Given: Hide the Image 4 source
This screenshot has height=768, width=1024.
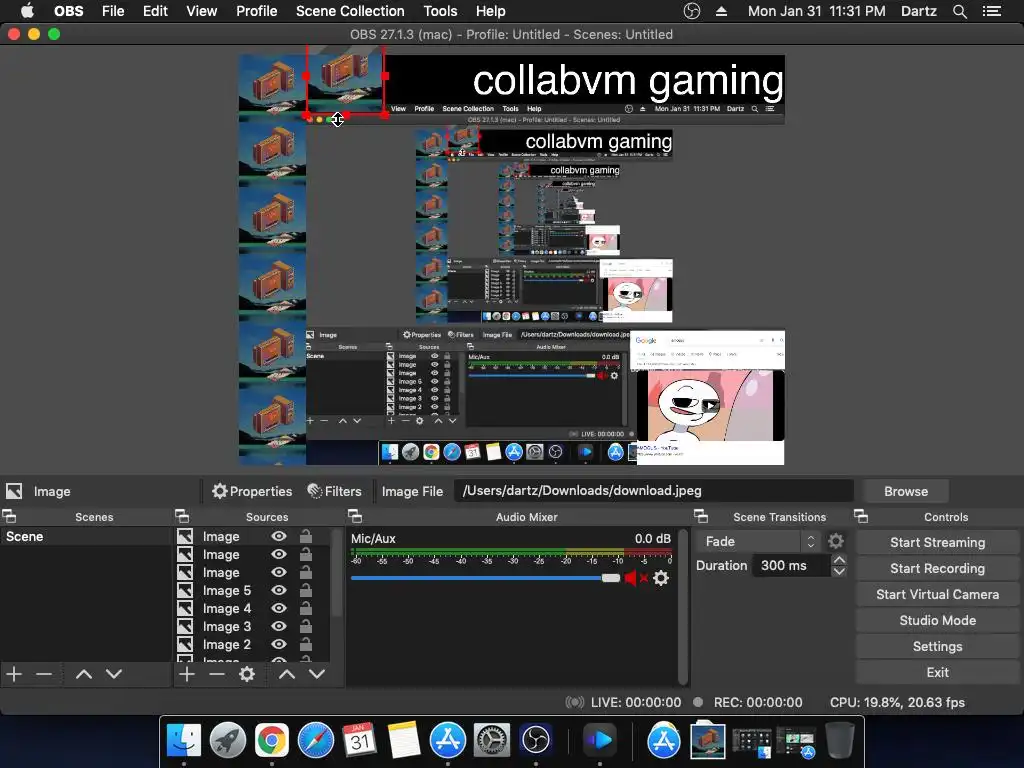Looking at the screenshot, I should pyautogui.click(x=279, y=608).
